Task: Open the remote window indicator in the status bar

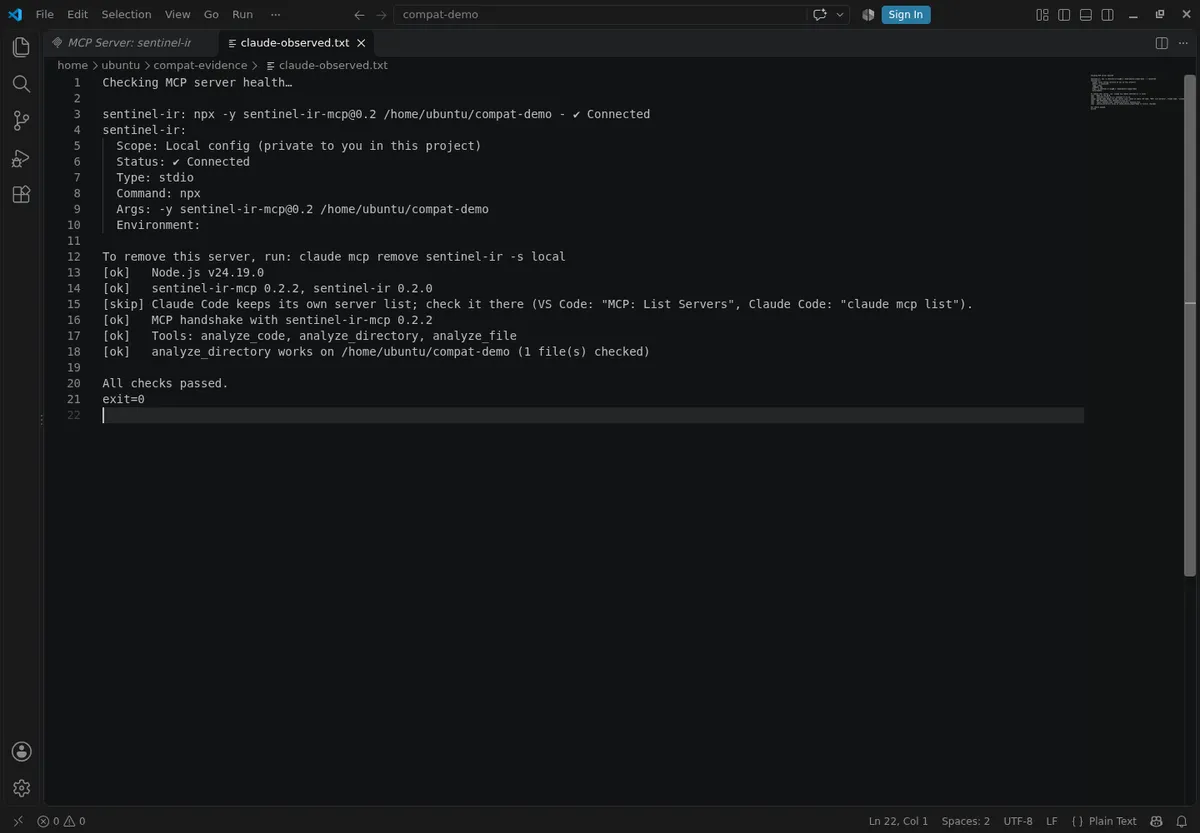Action: tap(18, 821)
